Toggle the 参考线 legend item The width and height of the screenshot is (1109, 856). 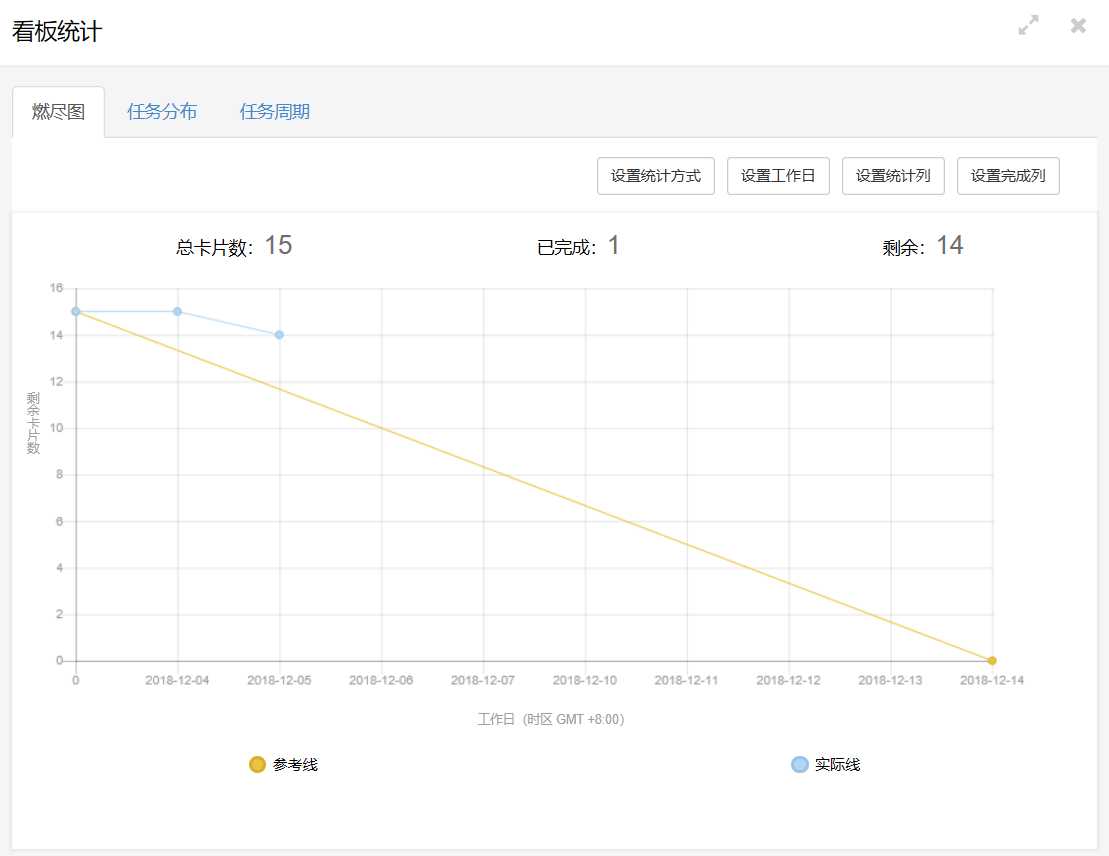[x=284, y=765]
